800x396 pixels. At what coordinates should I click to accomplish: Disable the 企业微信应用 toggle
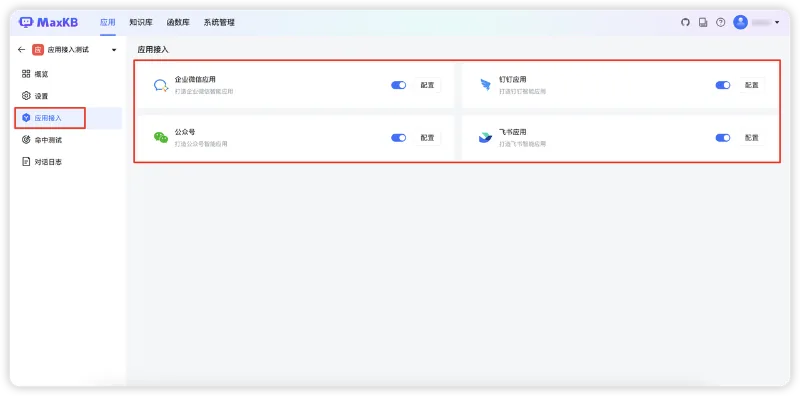[398, 85]
